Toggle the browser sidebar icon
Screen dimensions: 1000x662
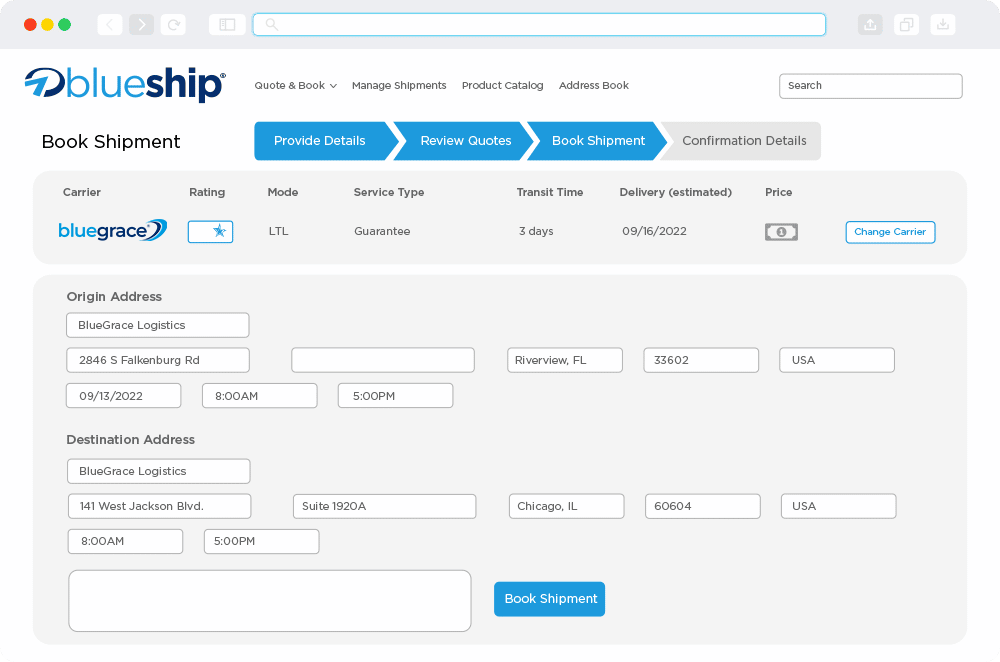(227, 25)
